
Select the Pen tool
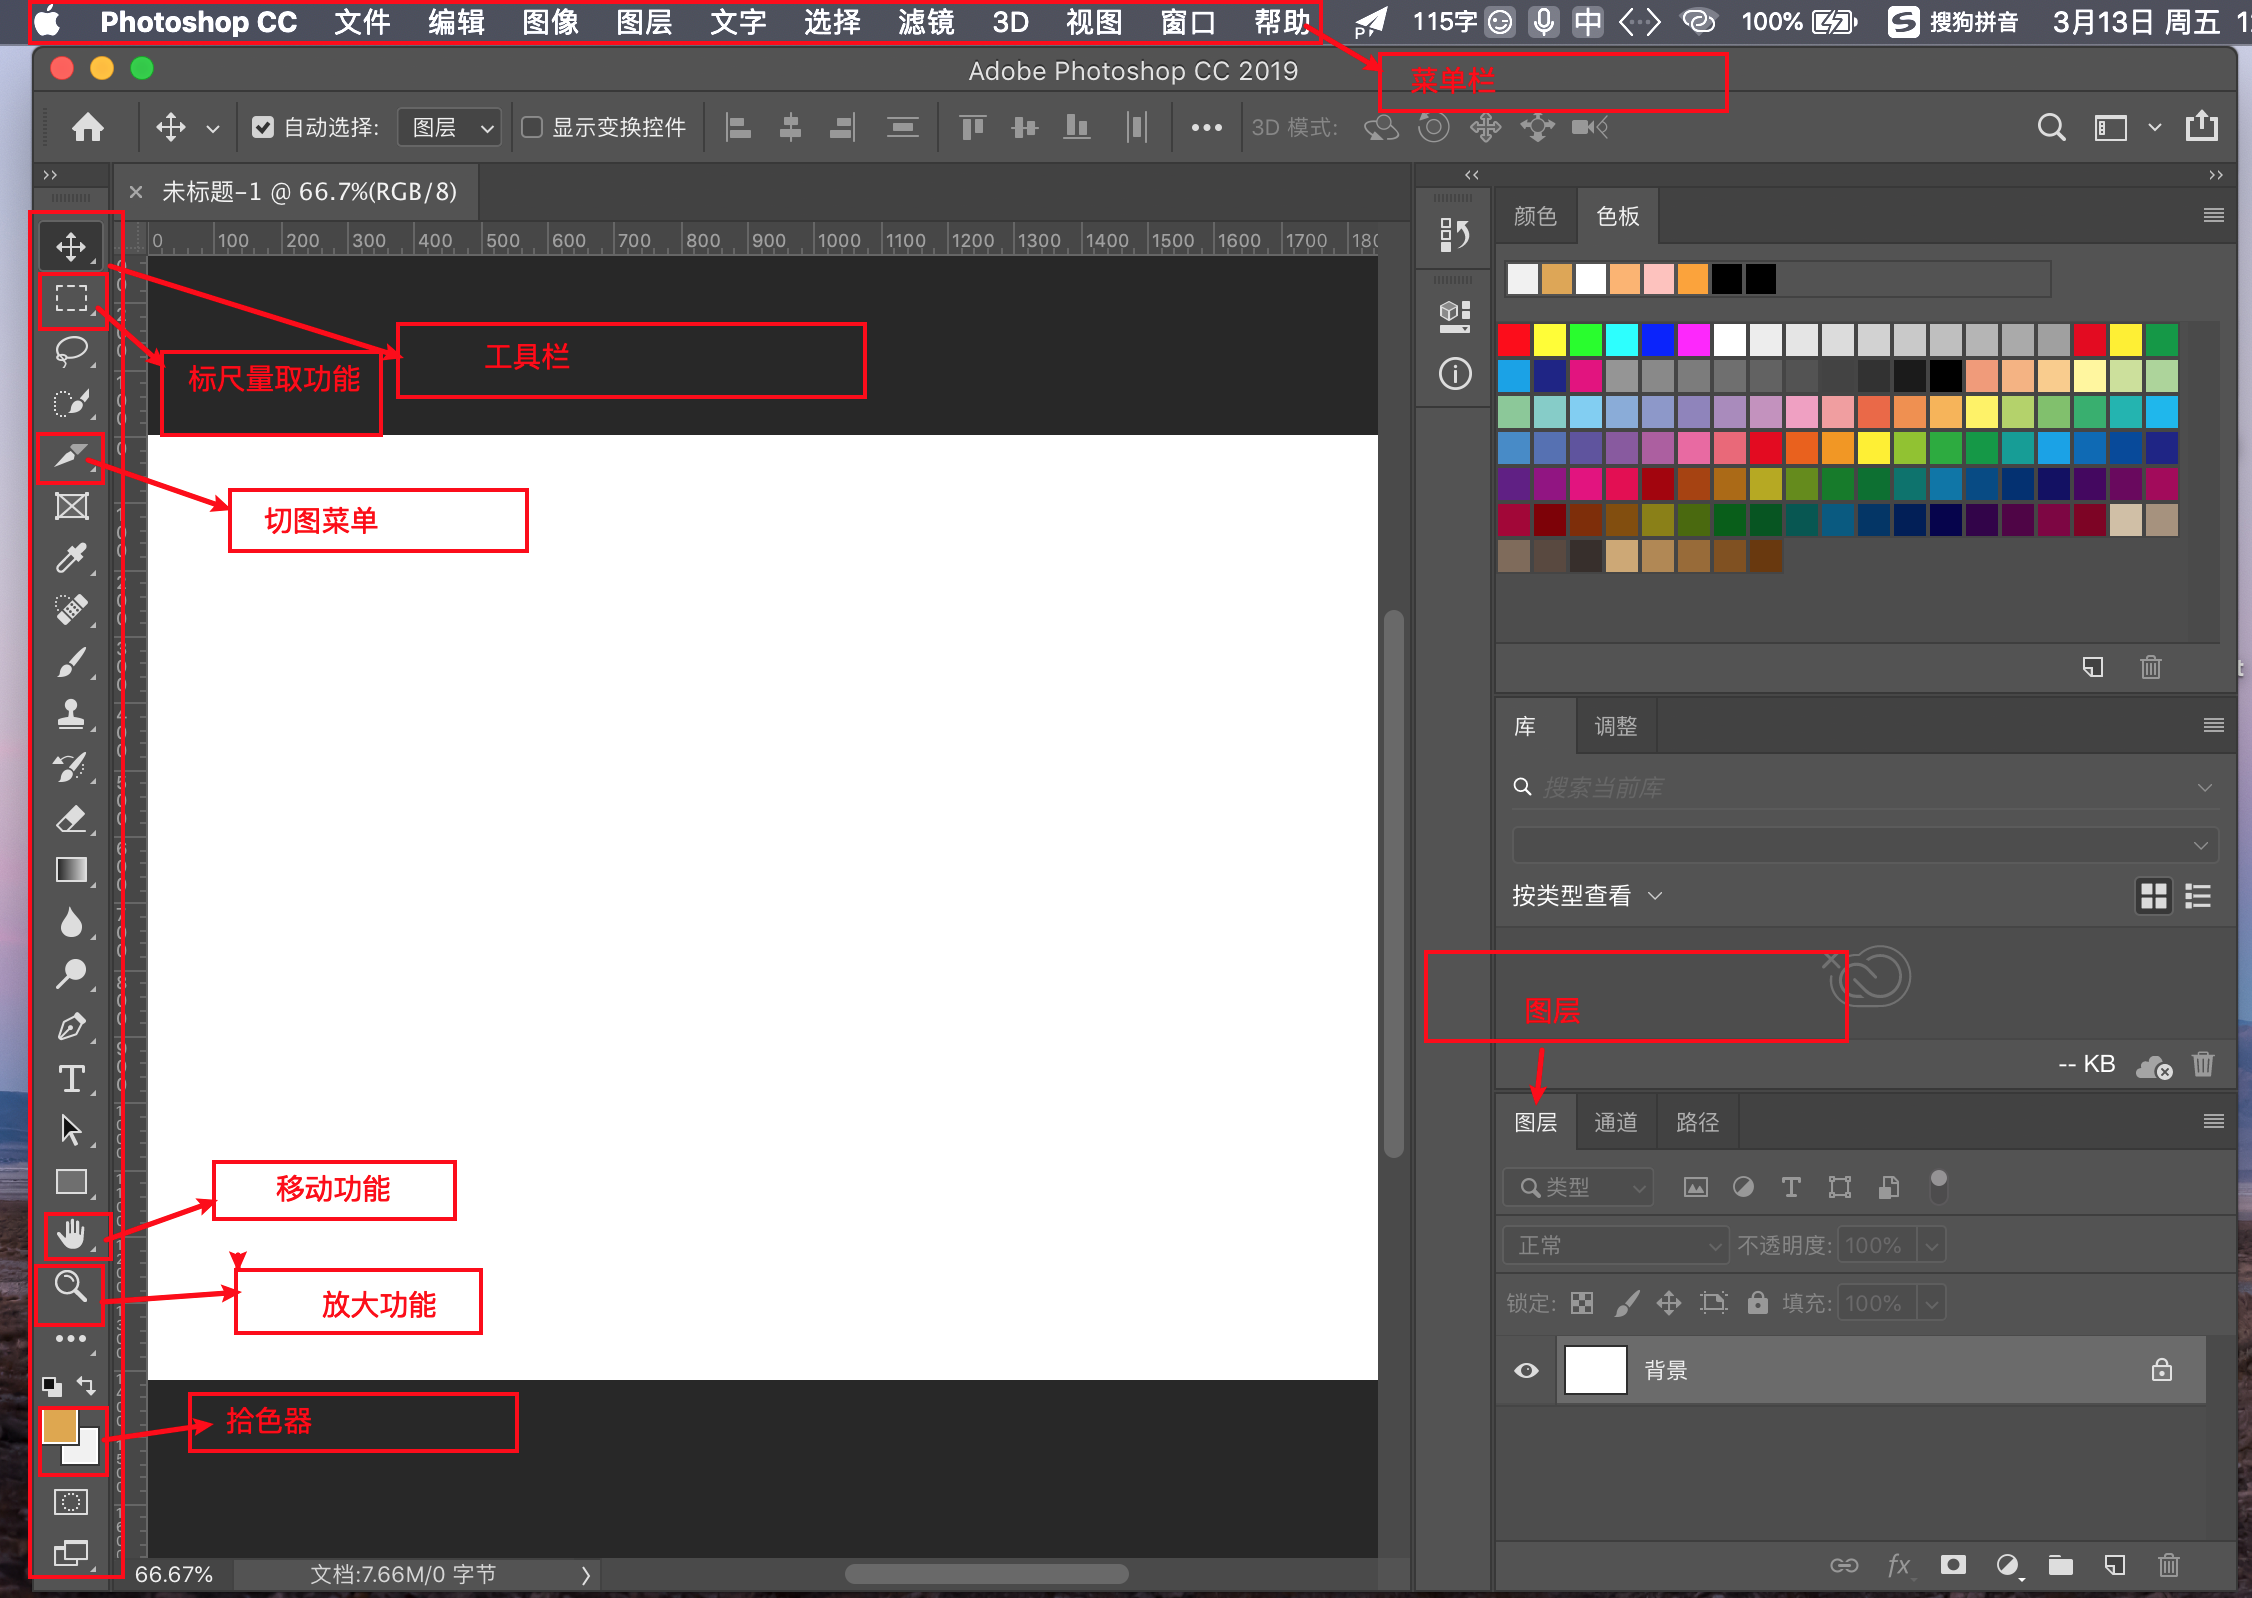point(71,1027)
